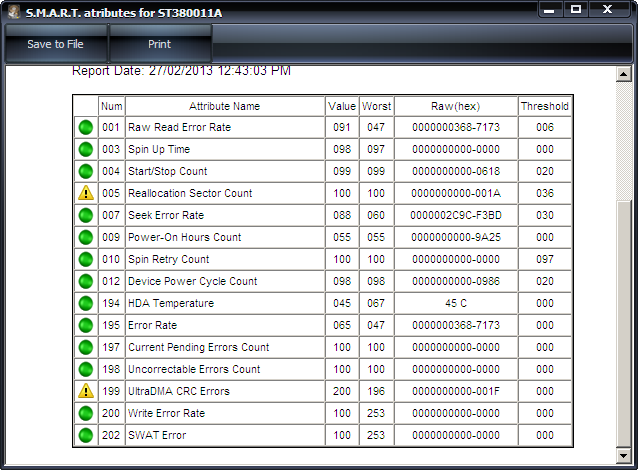Select the Raw Read Error Rate text
Screen dimensions: 638x470
coord(179,127)
